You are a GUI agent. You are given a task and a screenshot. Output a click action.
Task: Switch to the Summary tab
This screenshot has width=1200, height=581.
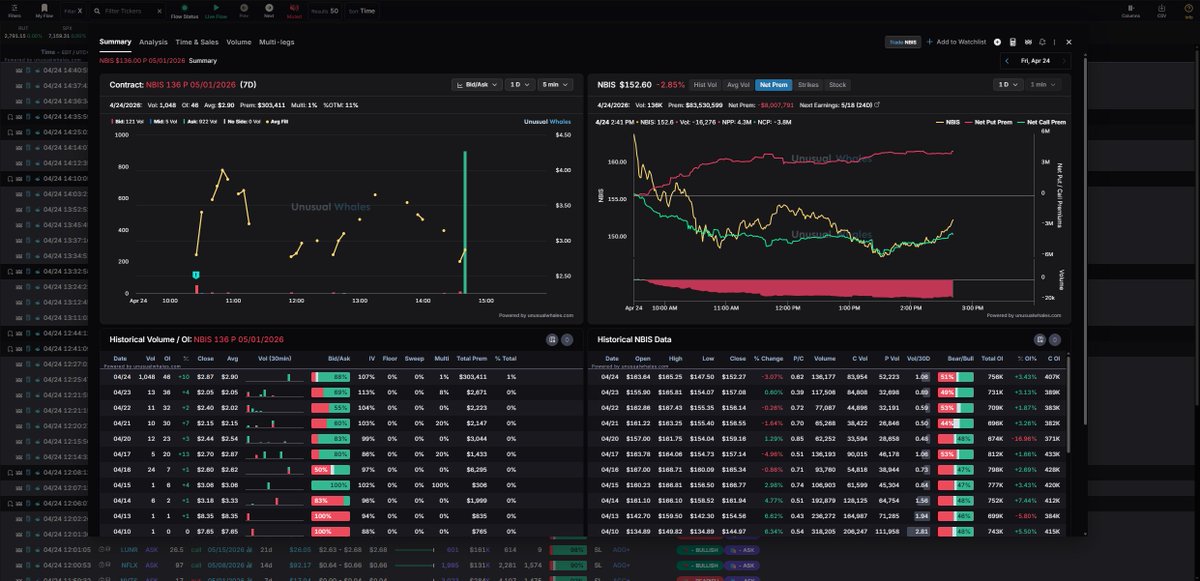click(115, 42)
